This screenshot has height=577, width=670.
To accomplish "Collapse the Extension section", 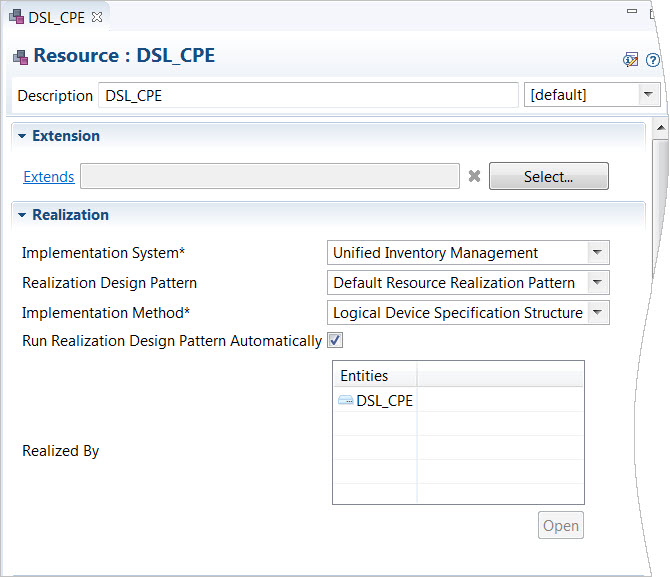I will [22, 136].
